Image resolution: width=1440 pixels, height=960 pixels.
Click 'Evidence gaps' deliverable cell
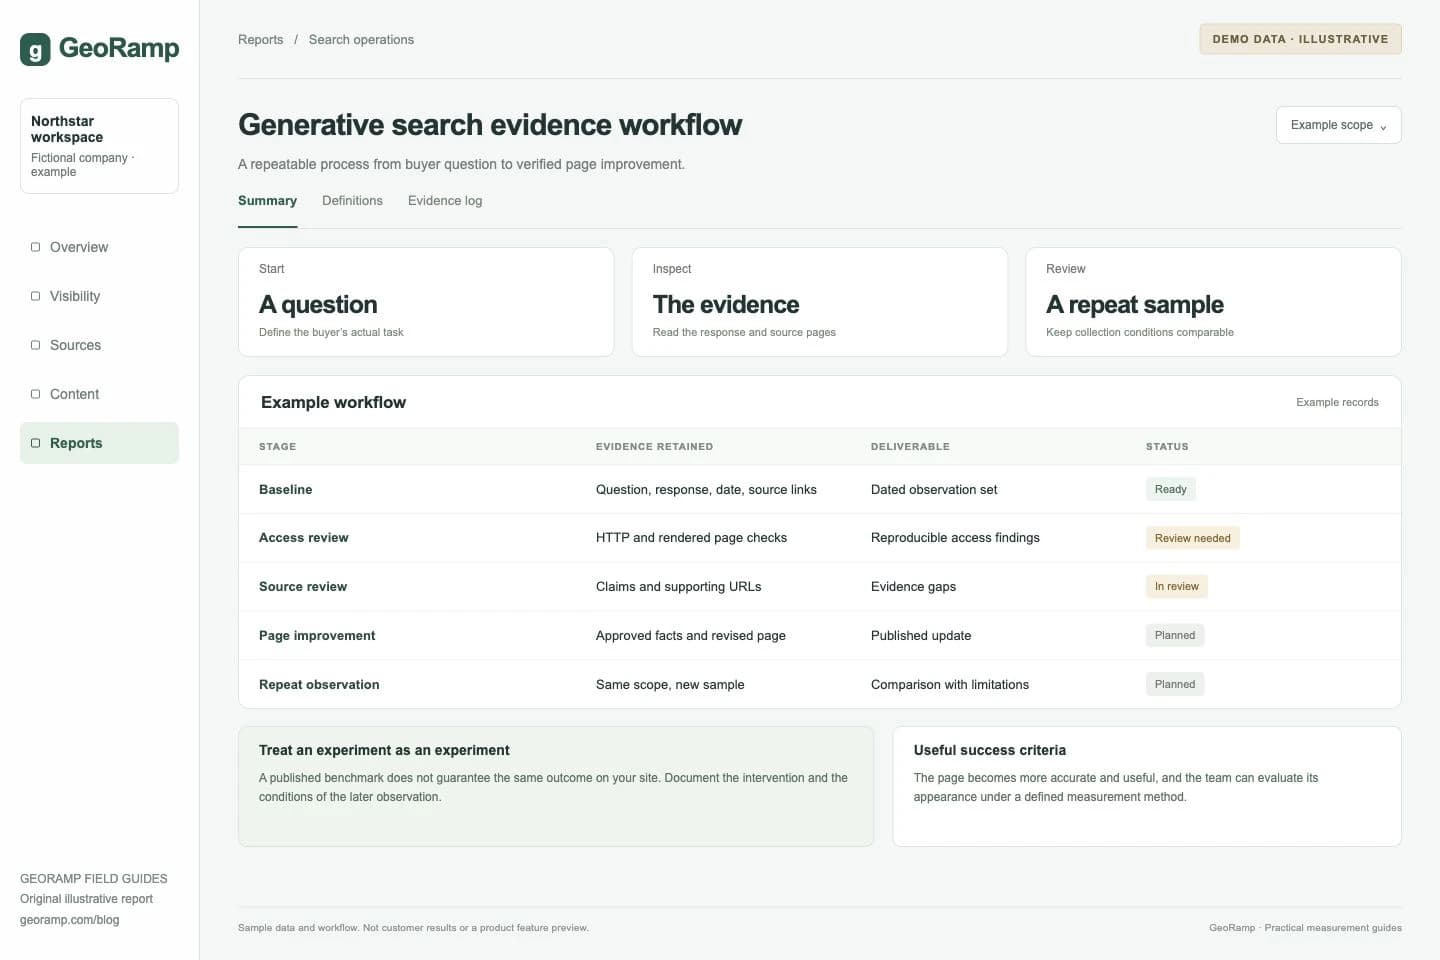point(913,587)
